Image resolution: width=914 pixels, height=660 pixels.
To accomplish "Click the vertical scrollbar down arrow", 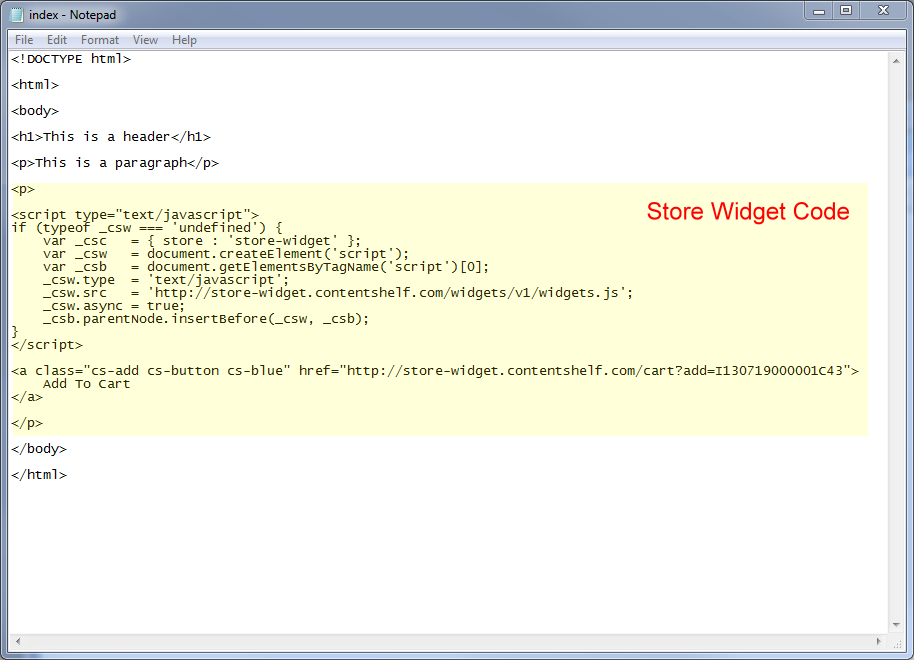I will [x=896, y=625].
